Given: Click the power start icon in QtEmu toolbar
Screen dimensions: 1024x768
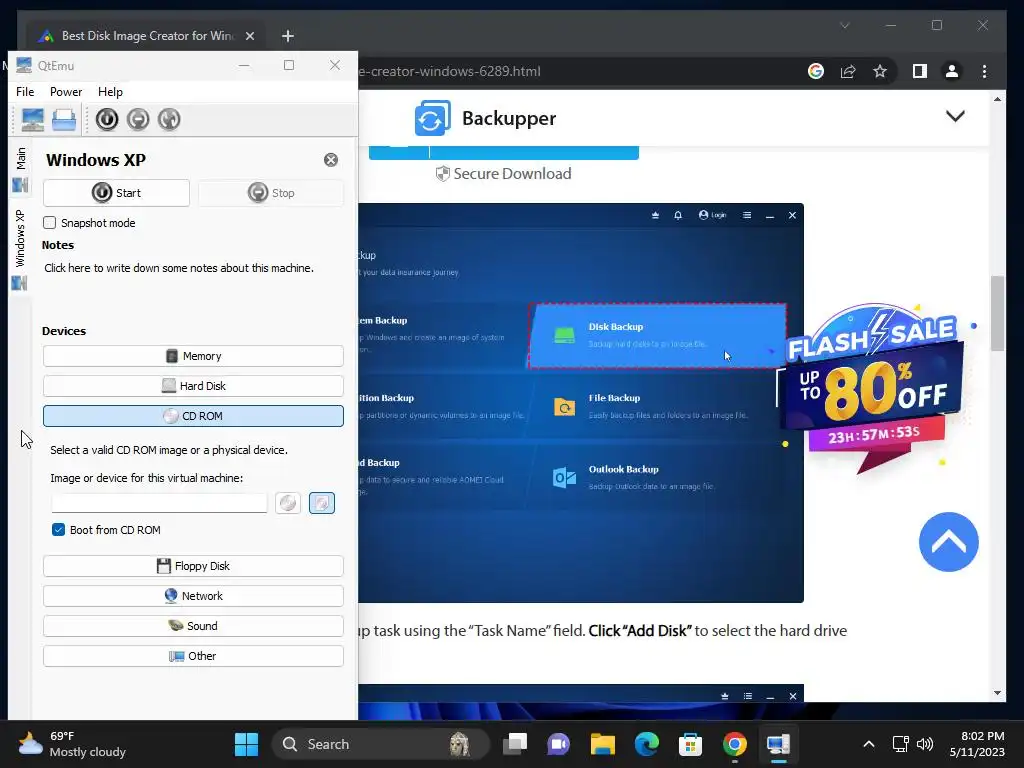Looking at the screenshot, I should point(107,120).
